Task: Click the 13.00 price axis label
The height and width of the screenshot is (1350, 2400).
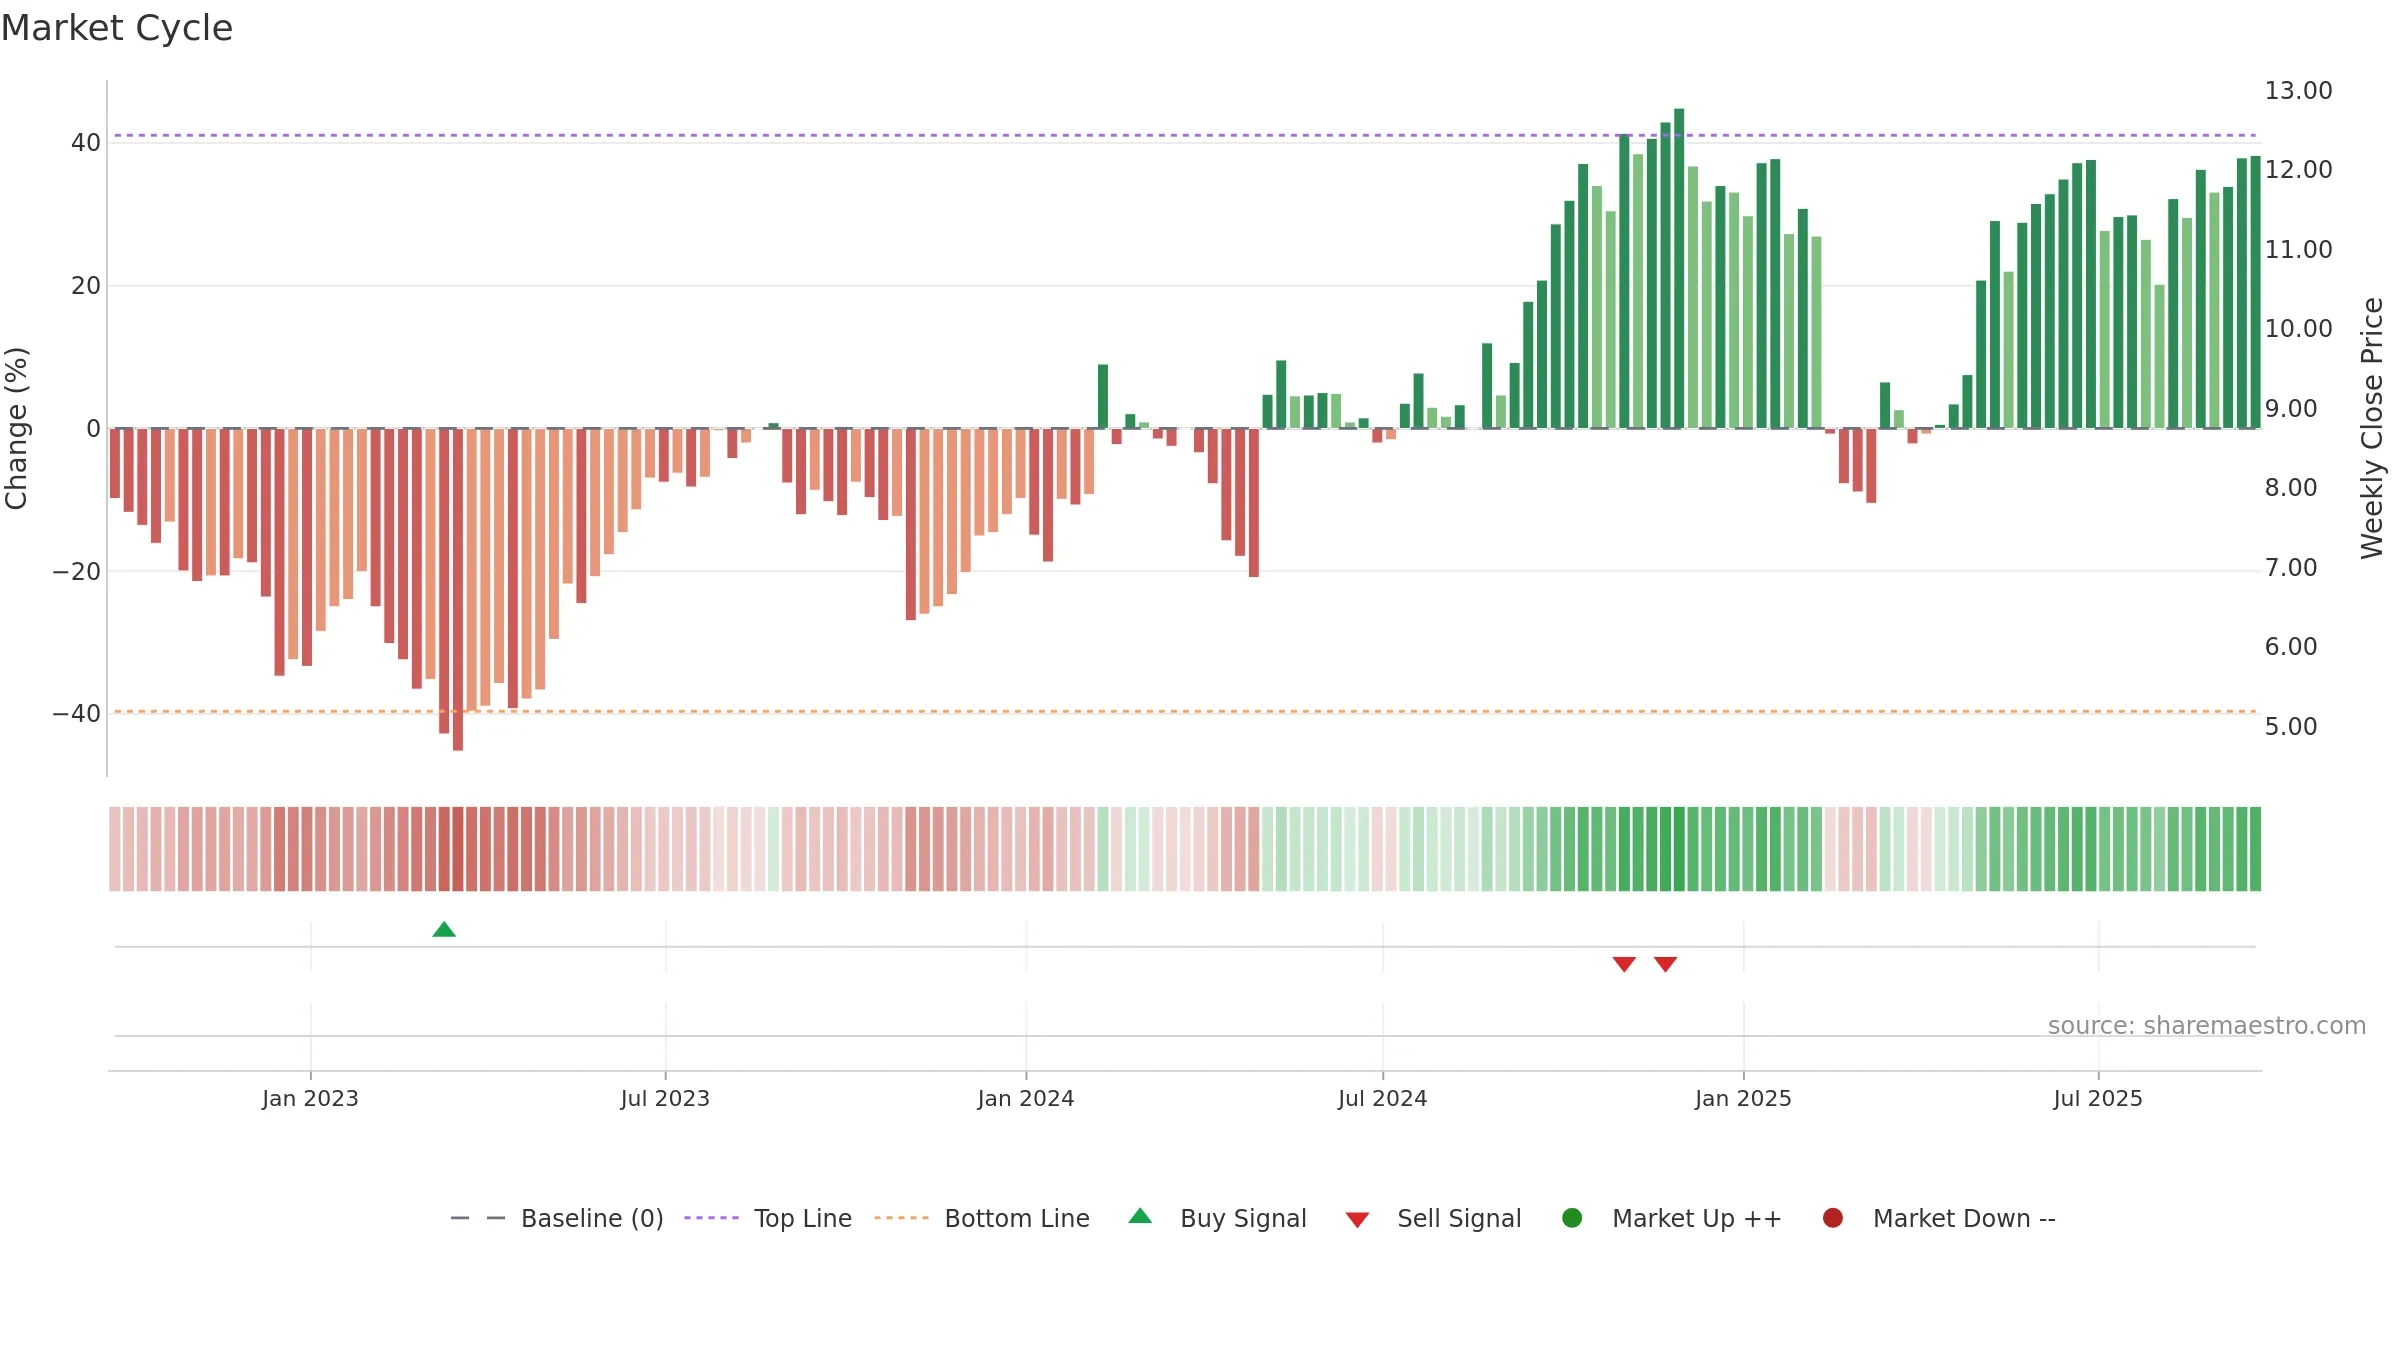Action: (2298, 90)
